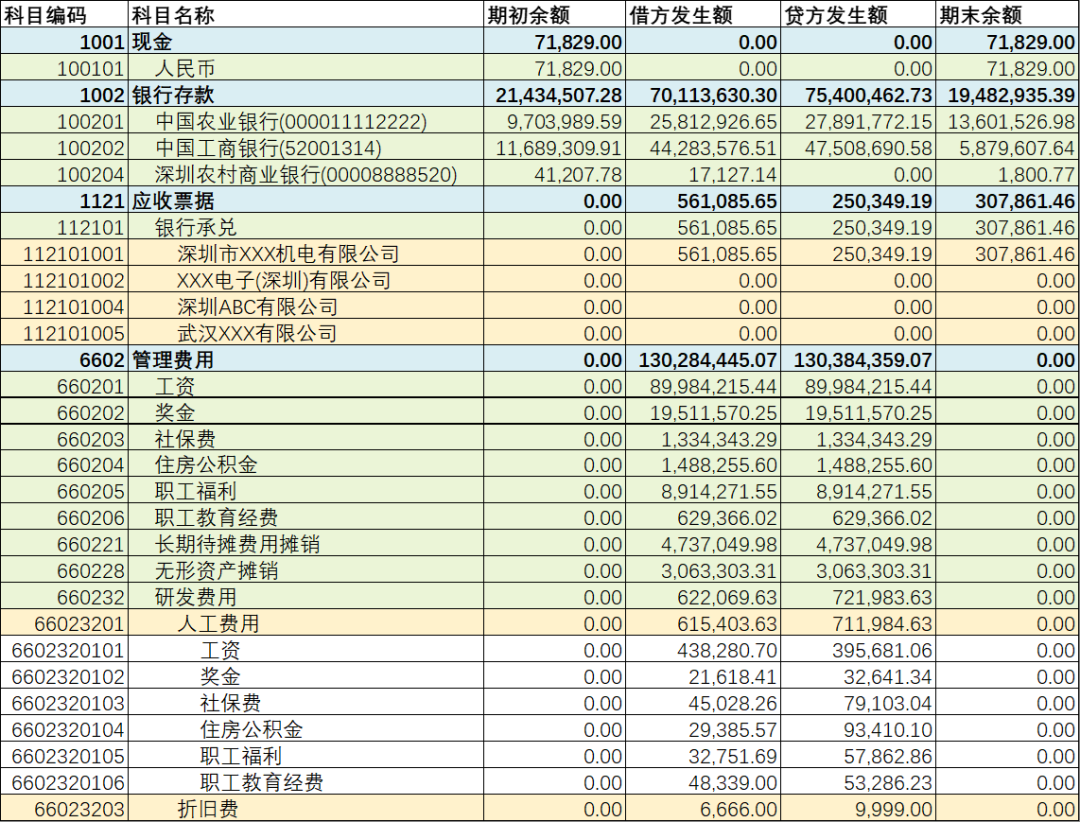Image resolution: width=1080 pixels, height=822 pixels.
Task: Select the 武汉XXX有限公司 cell
Action: coord(306,333)
